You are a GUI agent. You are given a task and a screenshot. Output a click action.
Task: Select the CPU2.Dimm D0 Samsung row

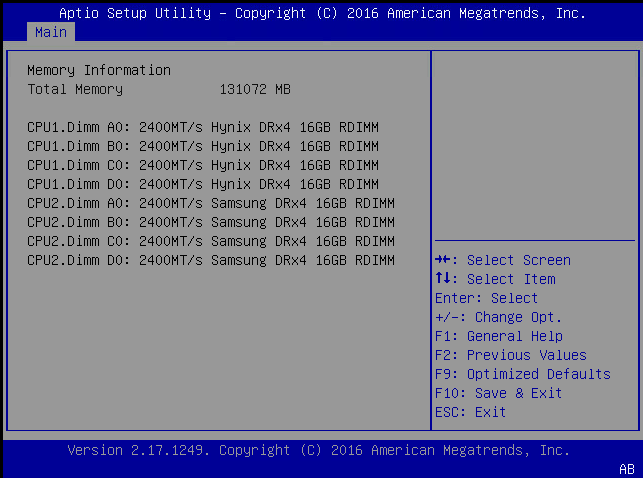[x=211, y=260]
